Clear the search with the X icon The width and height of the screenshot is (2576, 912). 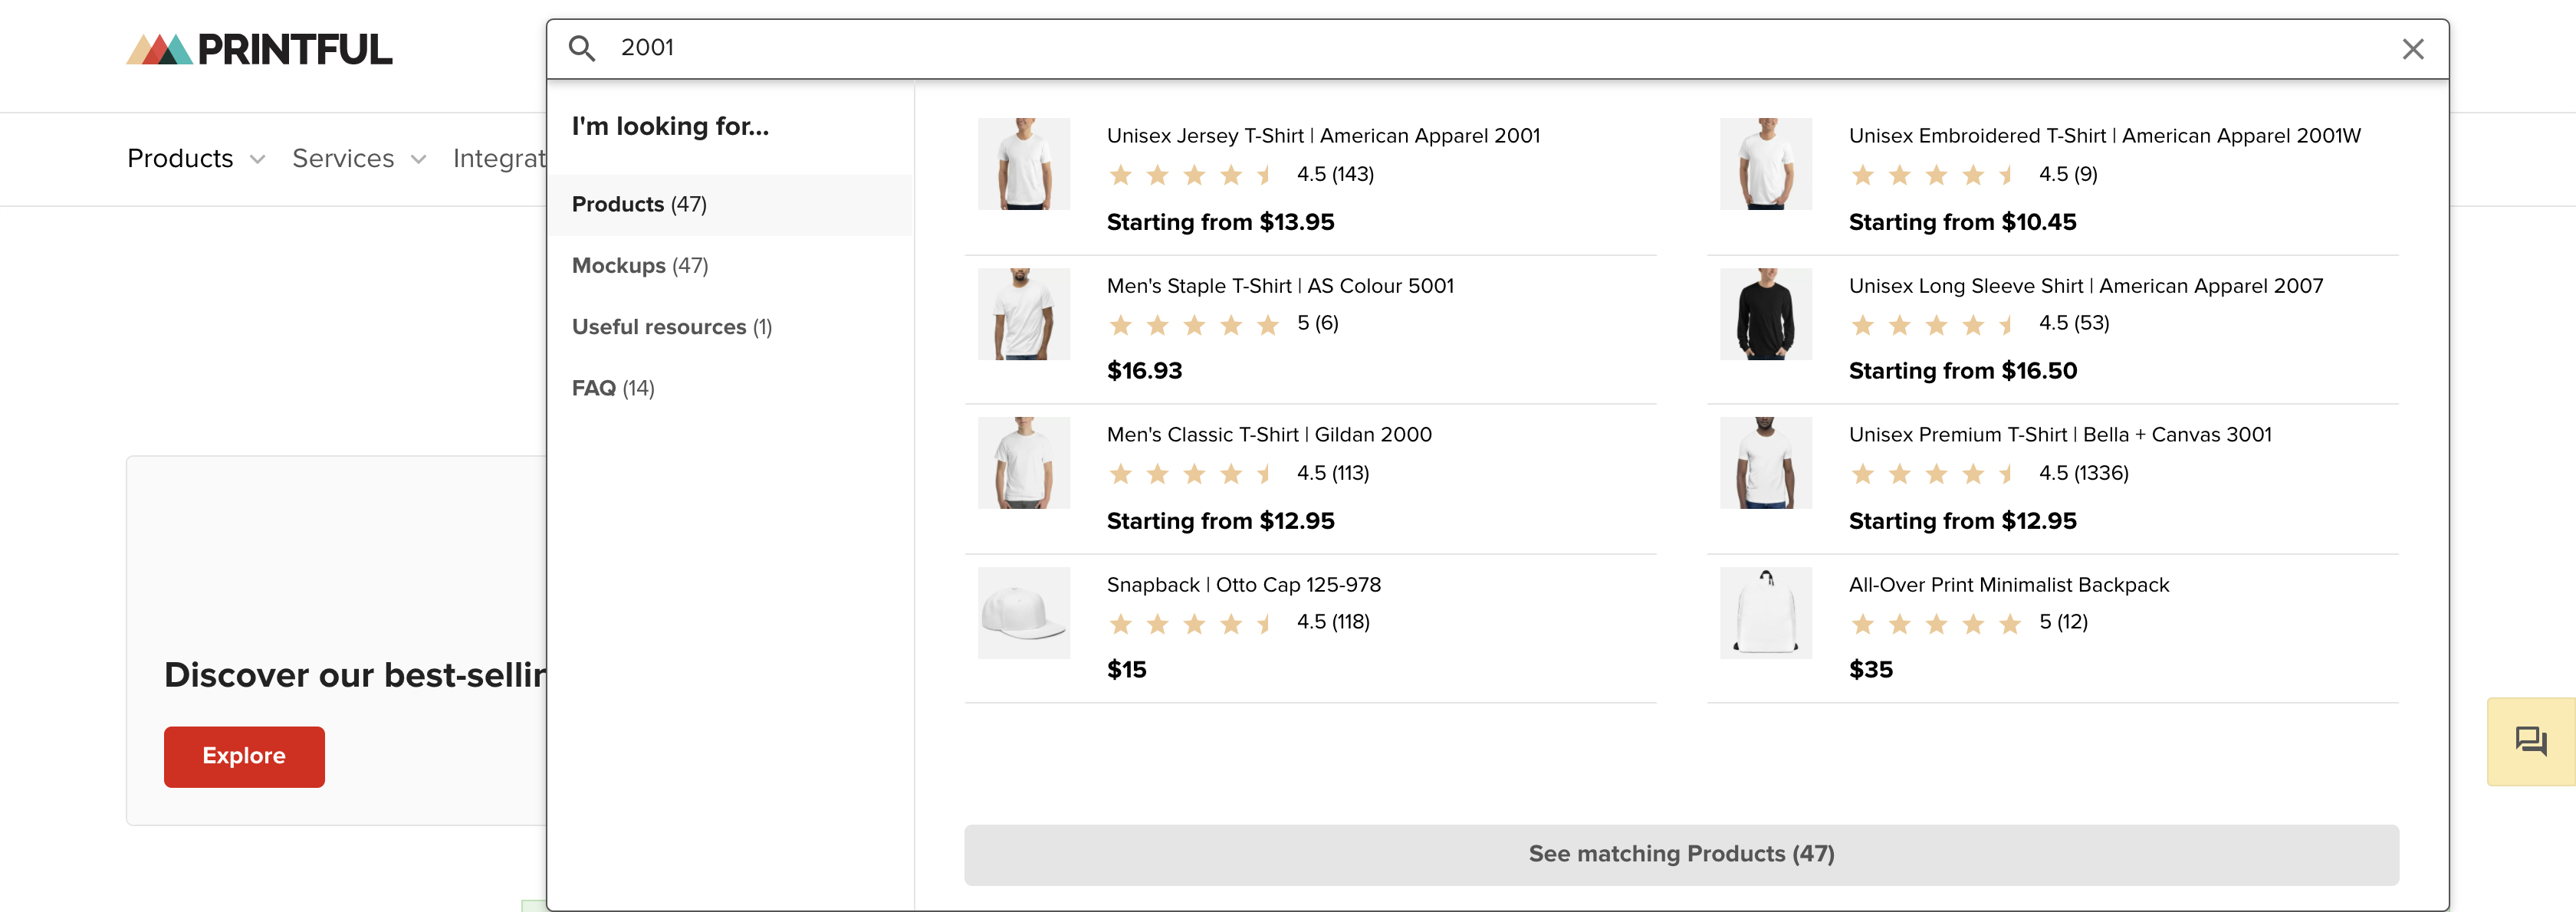tap(2412, 49)
